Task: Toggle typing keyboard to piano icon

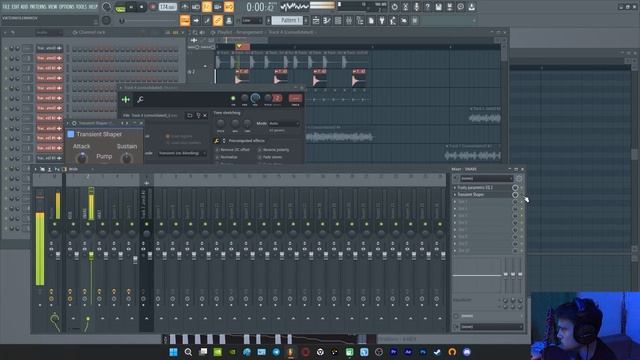Action: (185, 20)
